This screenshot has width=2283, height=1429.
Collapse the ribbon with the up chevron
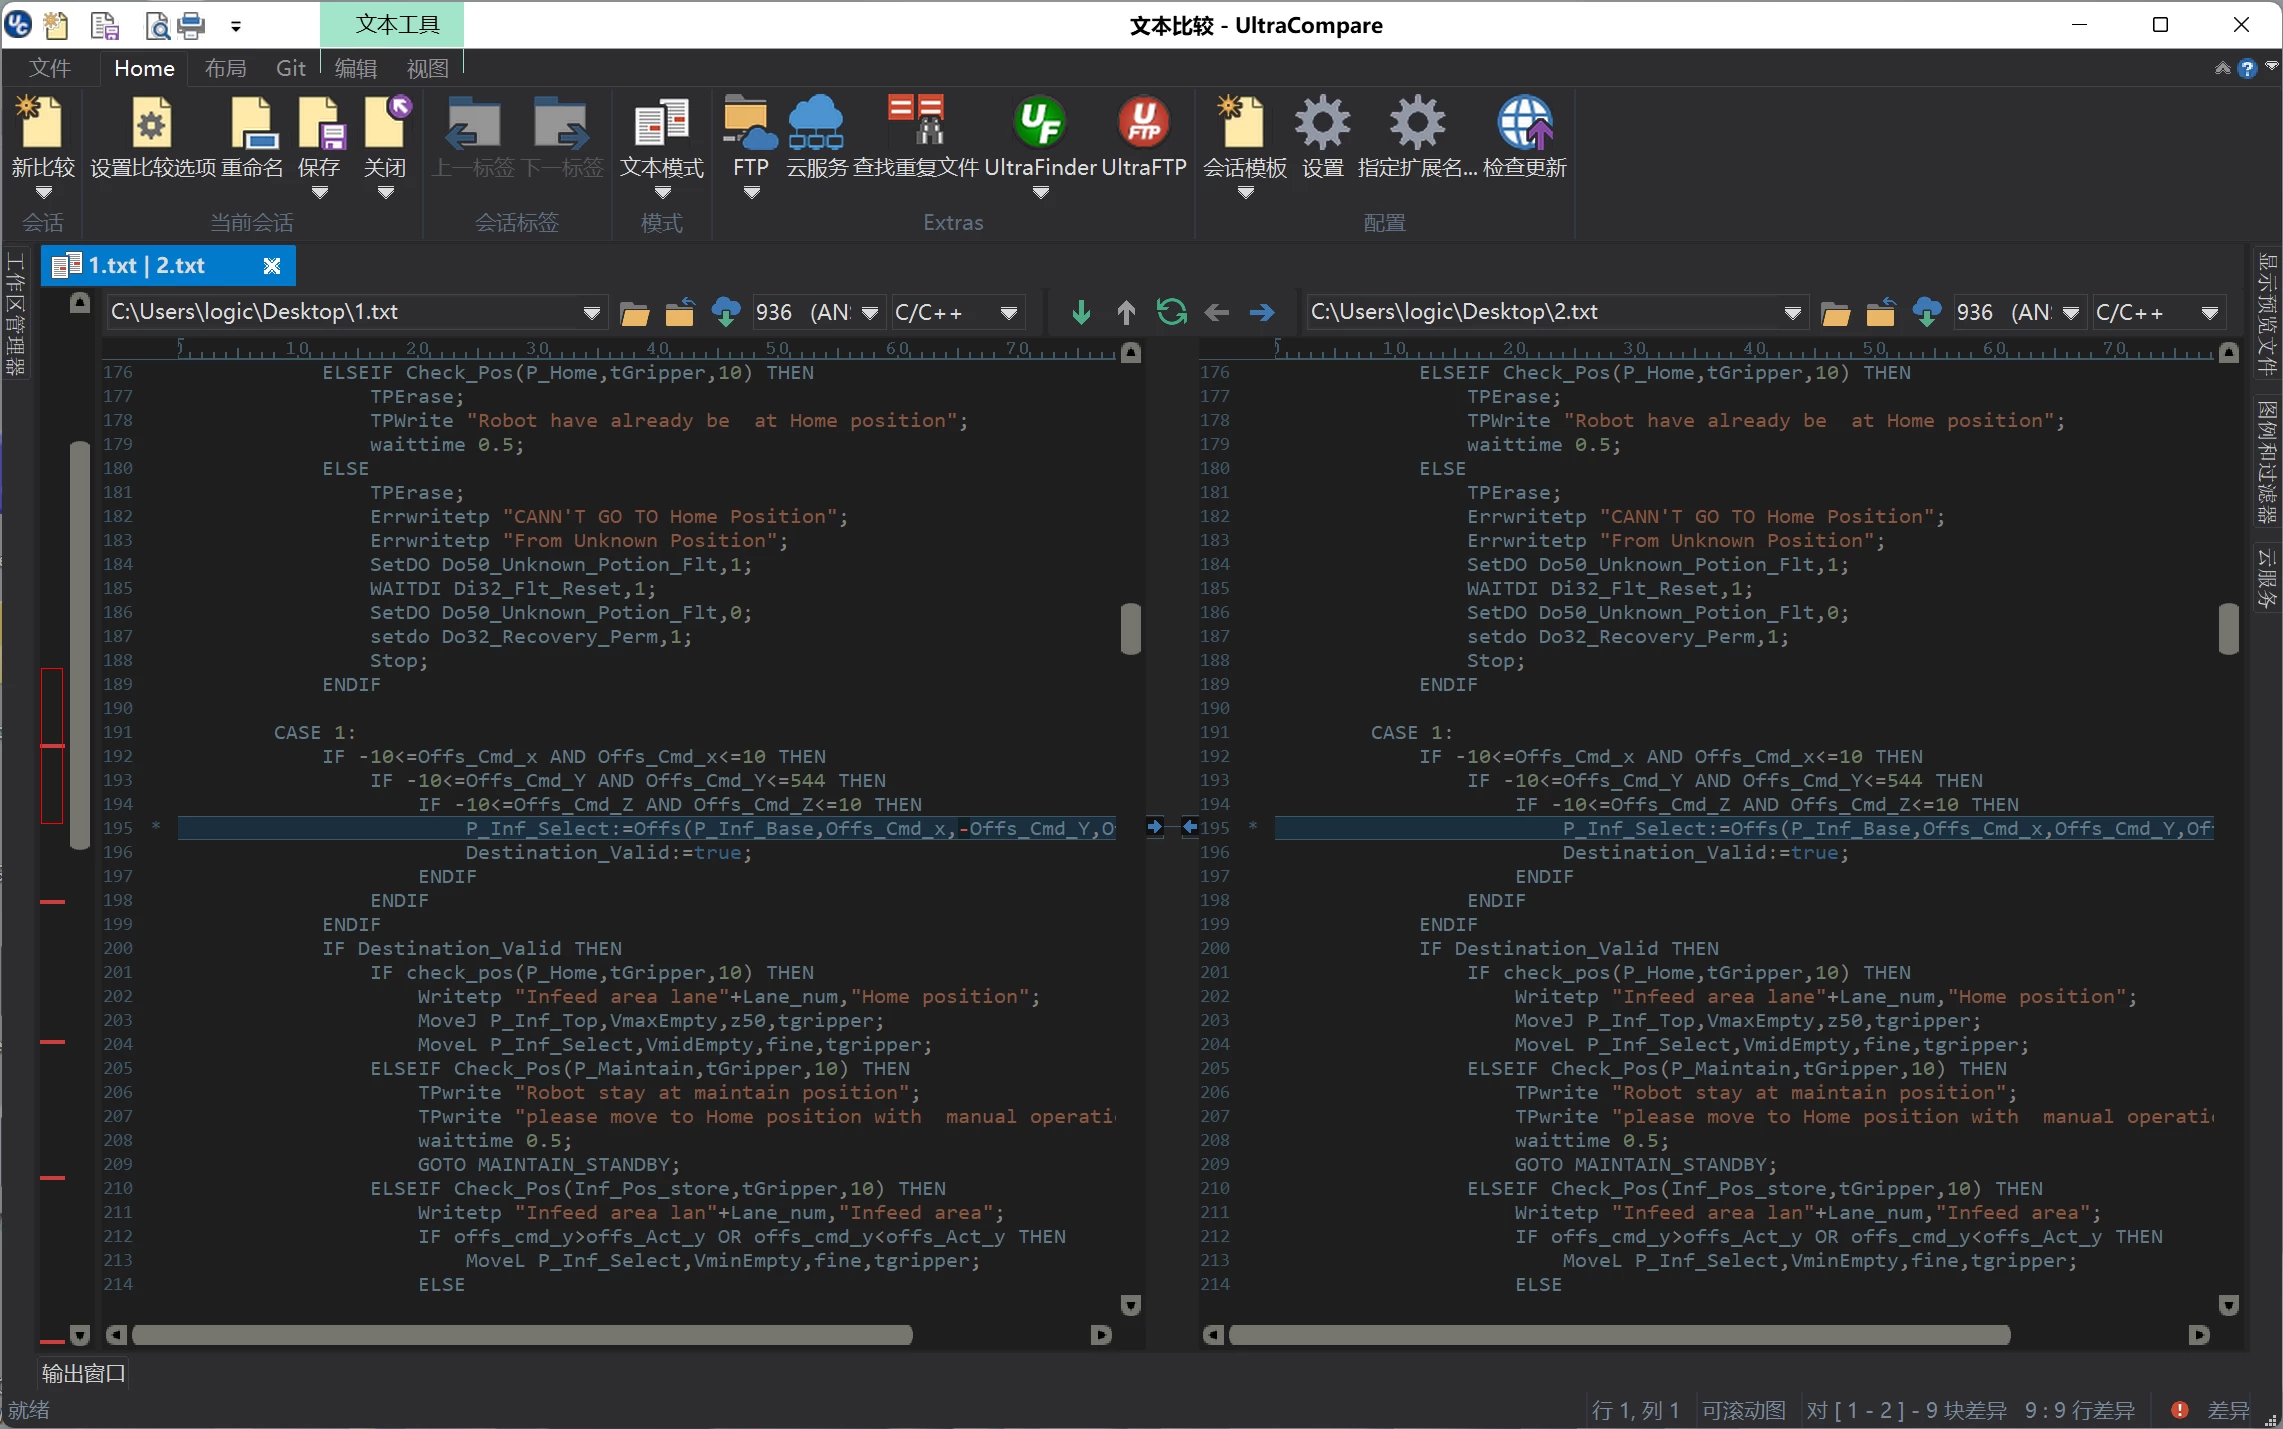click(x=2222, y=69)
